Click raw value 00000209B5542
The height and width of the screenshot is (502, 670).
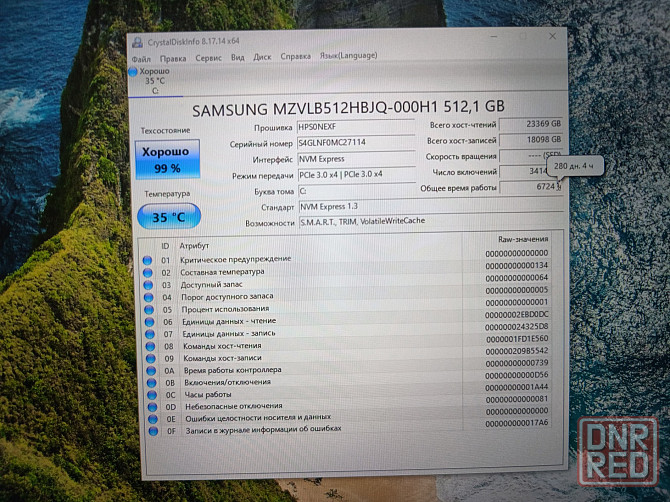click(x=517, y=351)
